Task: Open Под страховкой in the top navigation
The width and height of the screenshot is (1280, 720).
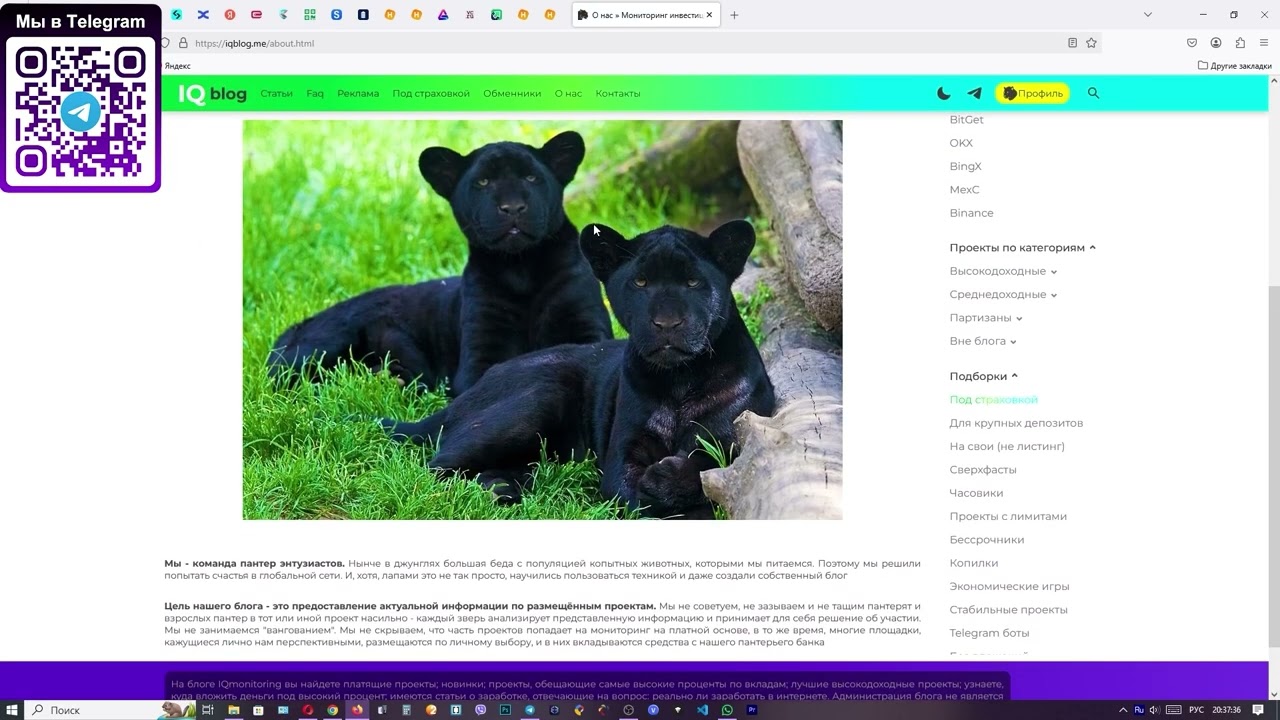Action: pyautogui.click(x=431, y=93)
